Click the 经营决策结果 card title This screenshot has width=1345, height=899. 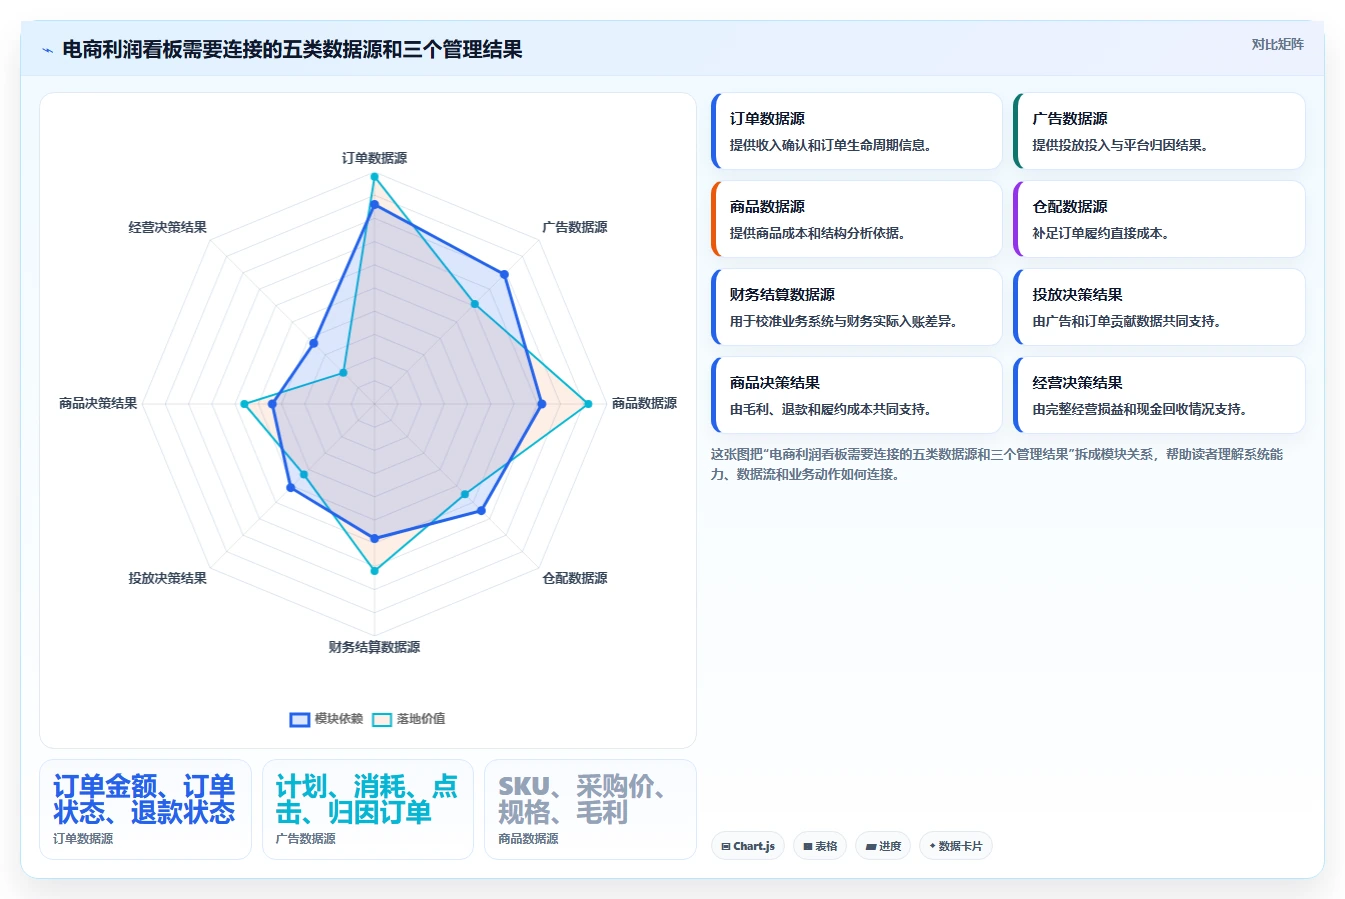point(1077,383)
